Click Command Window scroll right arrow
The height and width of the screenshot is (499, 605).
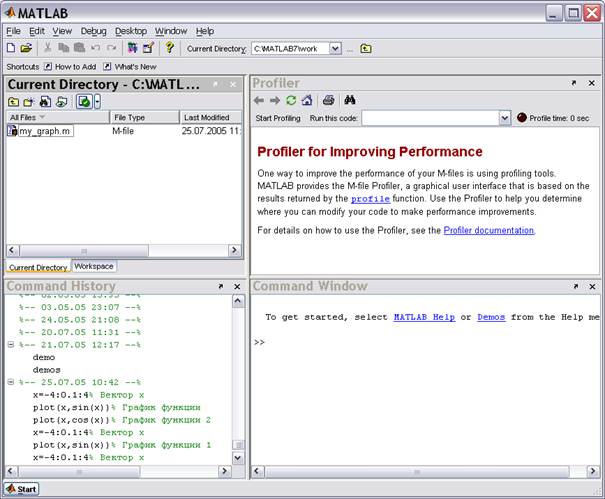point(593,472)
